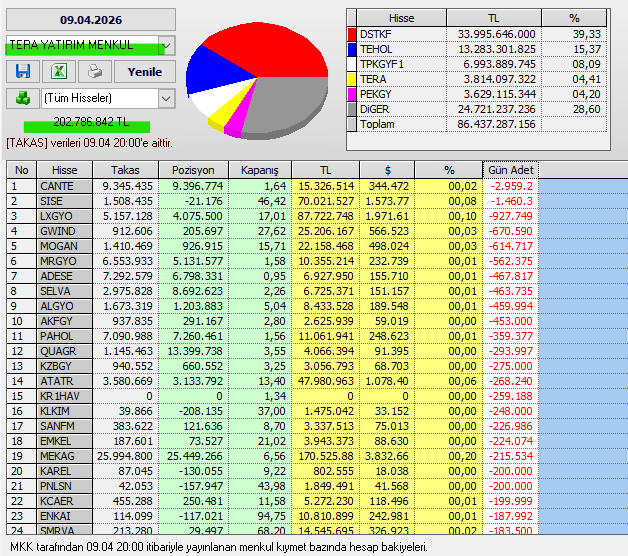Select the SISE stock cell

tap(64, 201)
